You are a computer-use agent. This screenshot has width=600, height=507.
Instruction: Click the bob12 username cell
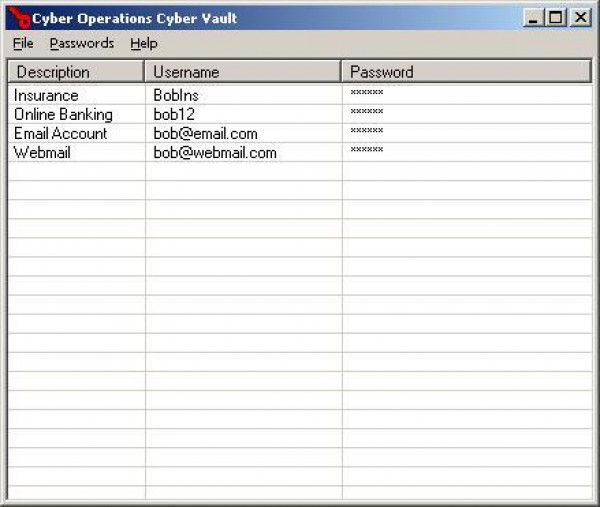point(174,114)
